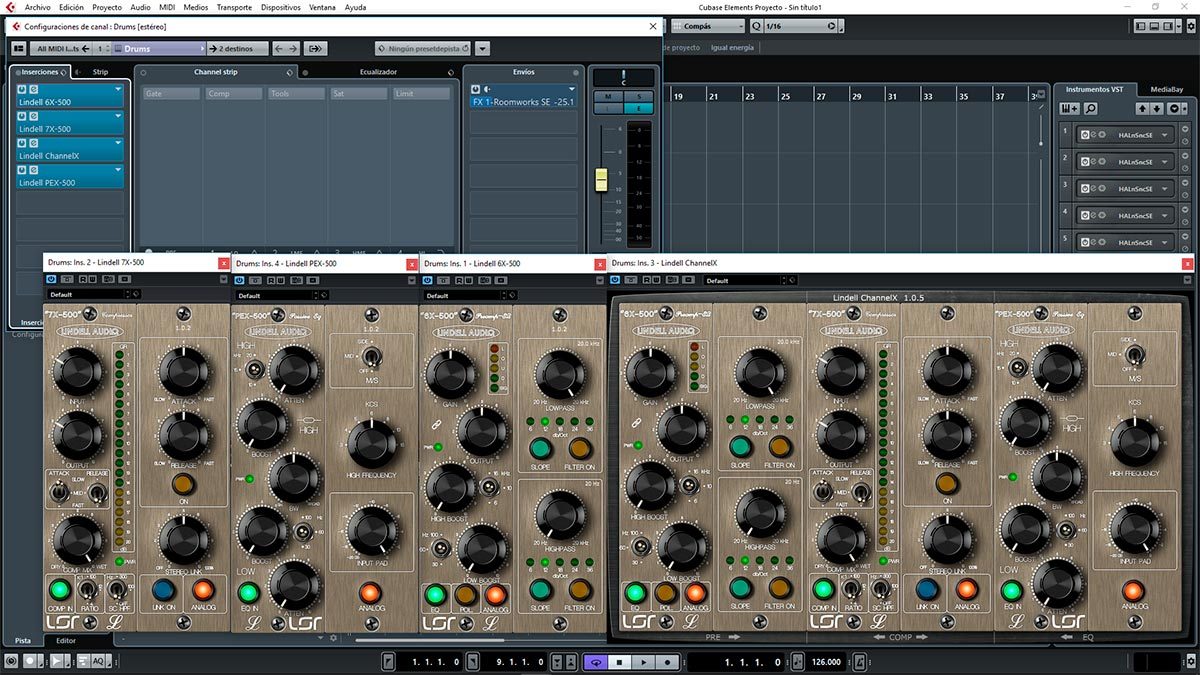The height and width of the screenshot is (675, 1200).
Task: Toggle EQ IN button on PEX-500 window
Action: click(x=249, y=594)
